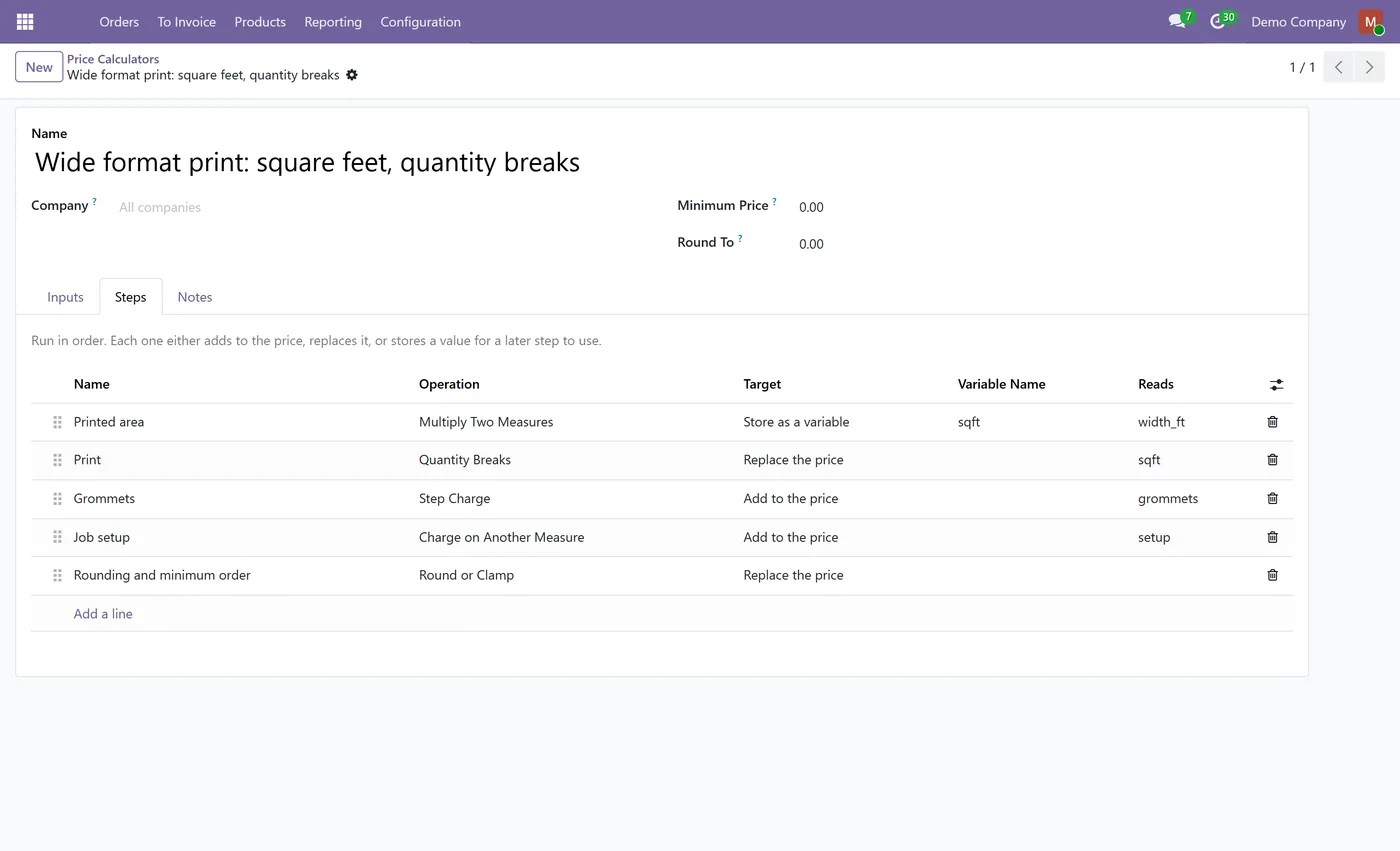
Task: Open optional columns settings icon
Action: (1276, 384)
